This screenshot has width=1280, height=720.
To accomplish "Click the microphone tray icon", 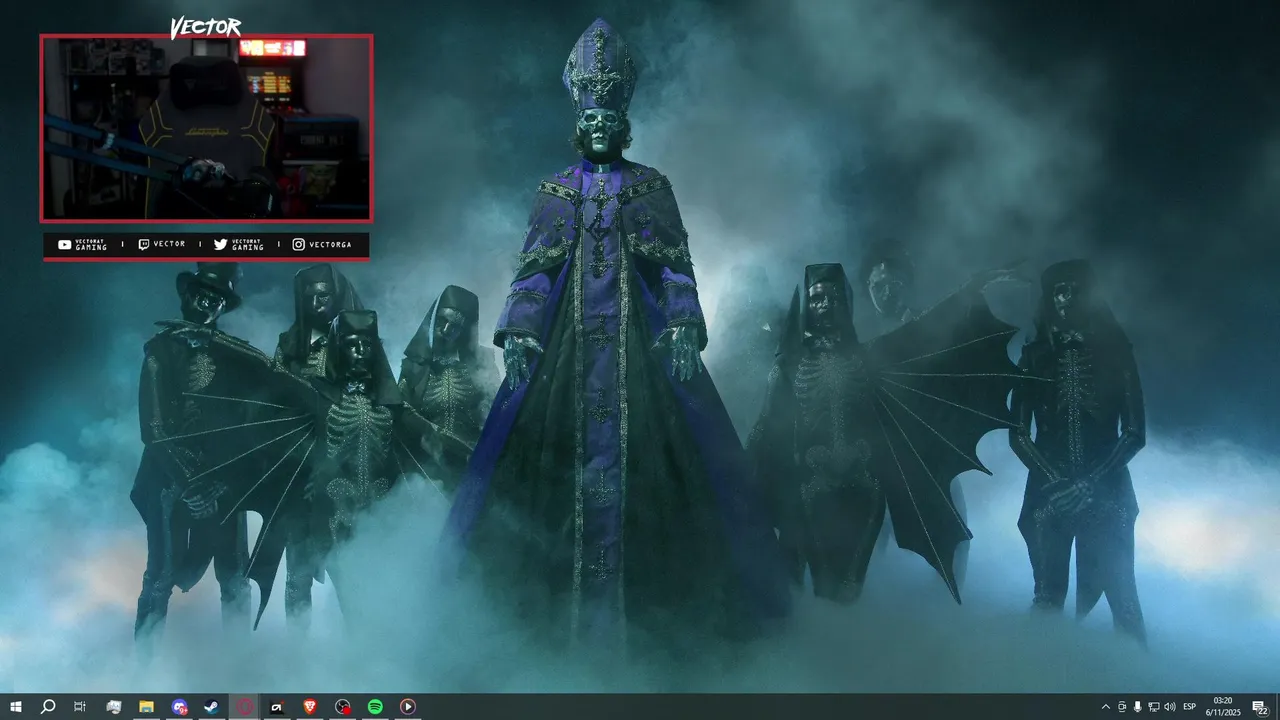I will coord(1138,707).
